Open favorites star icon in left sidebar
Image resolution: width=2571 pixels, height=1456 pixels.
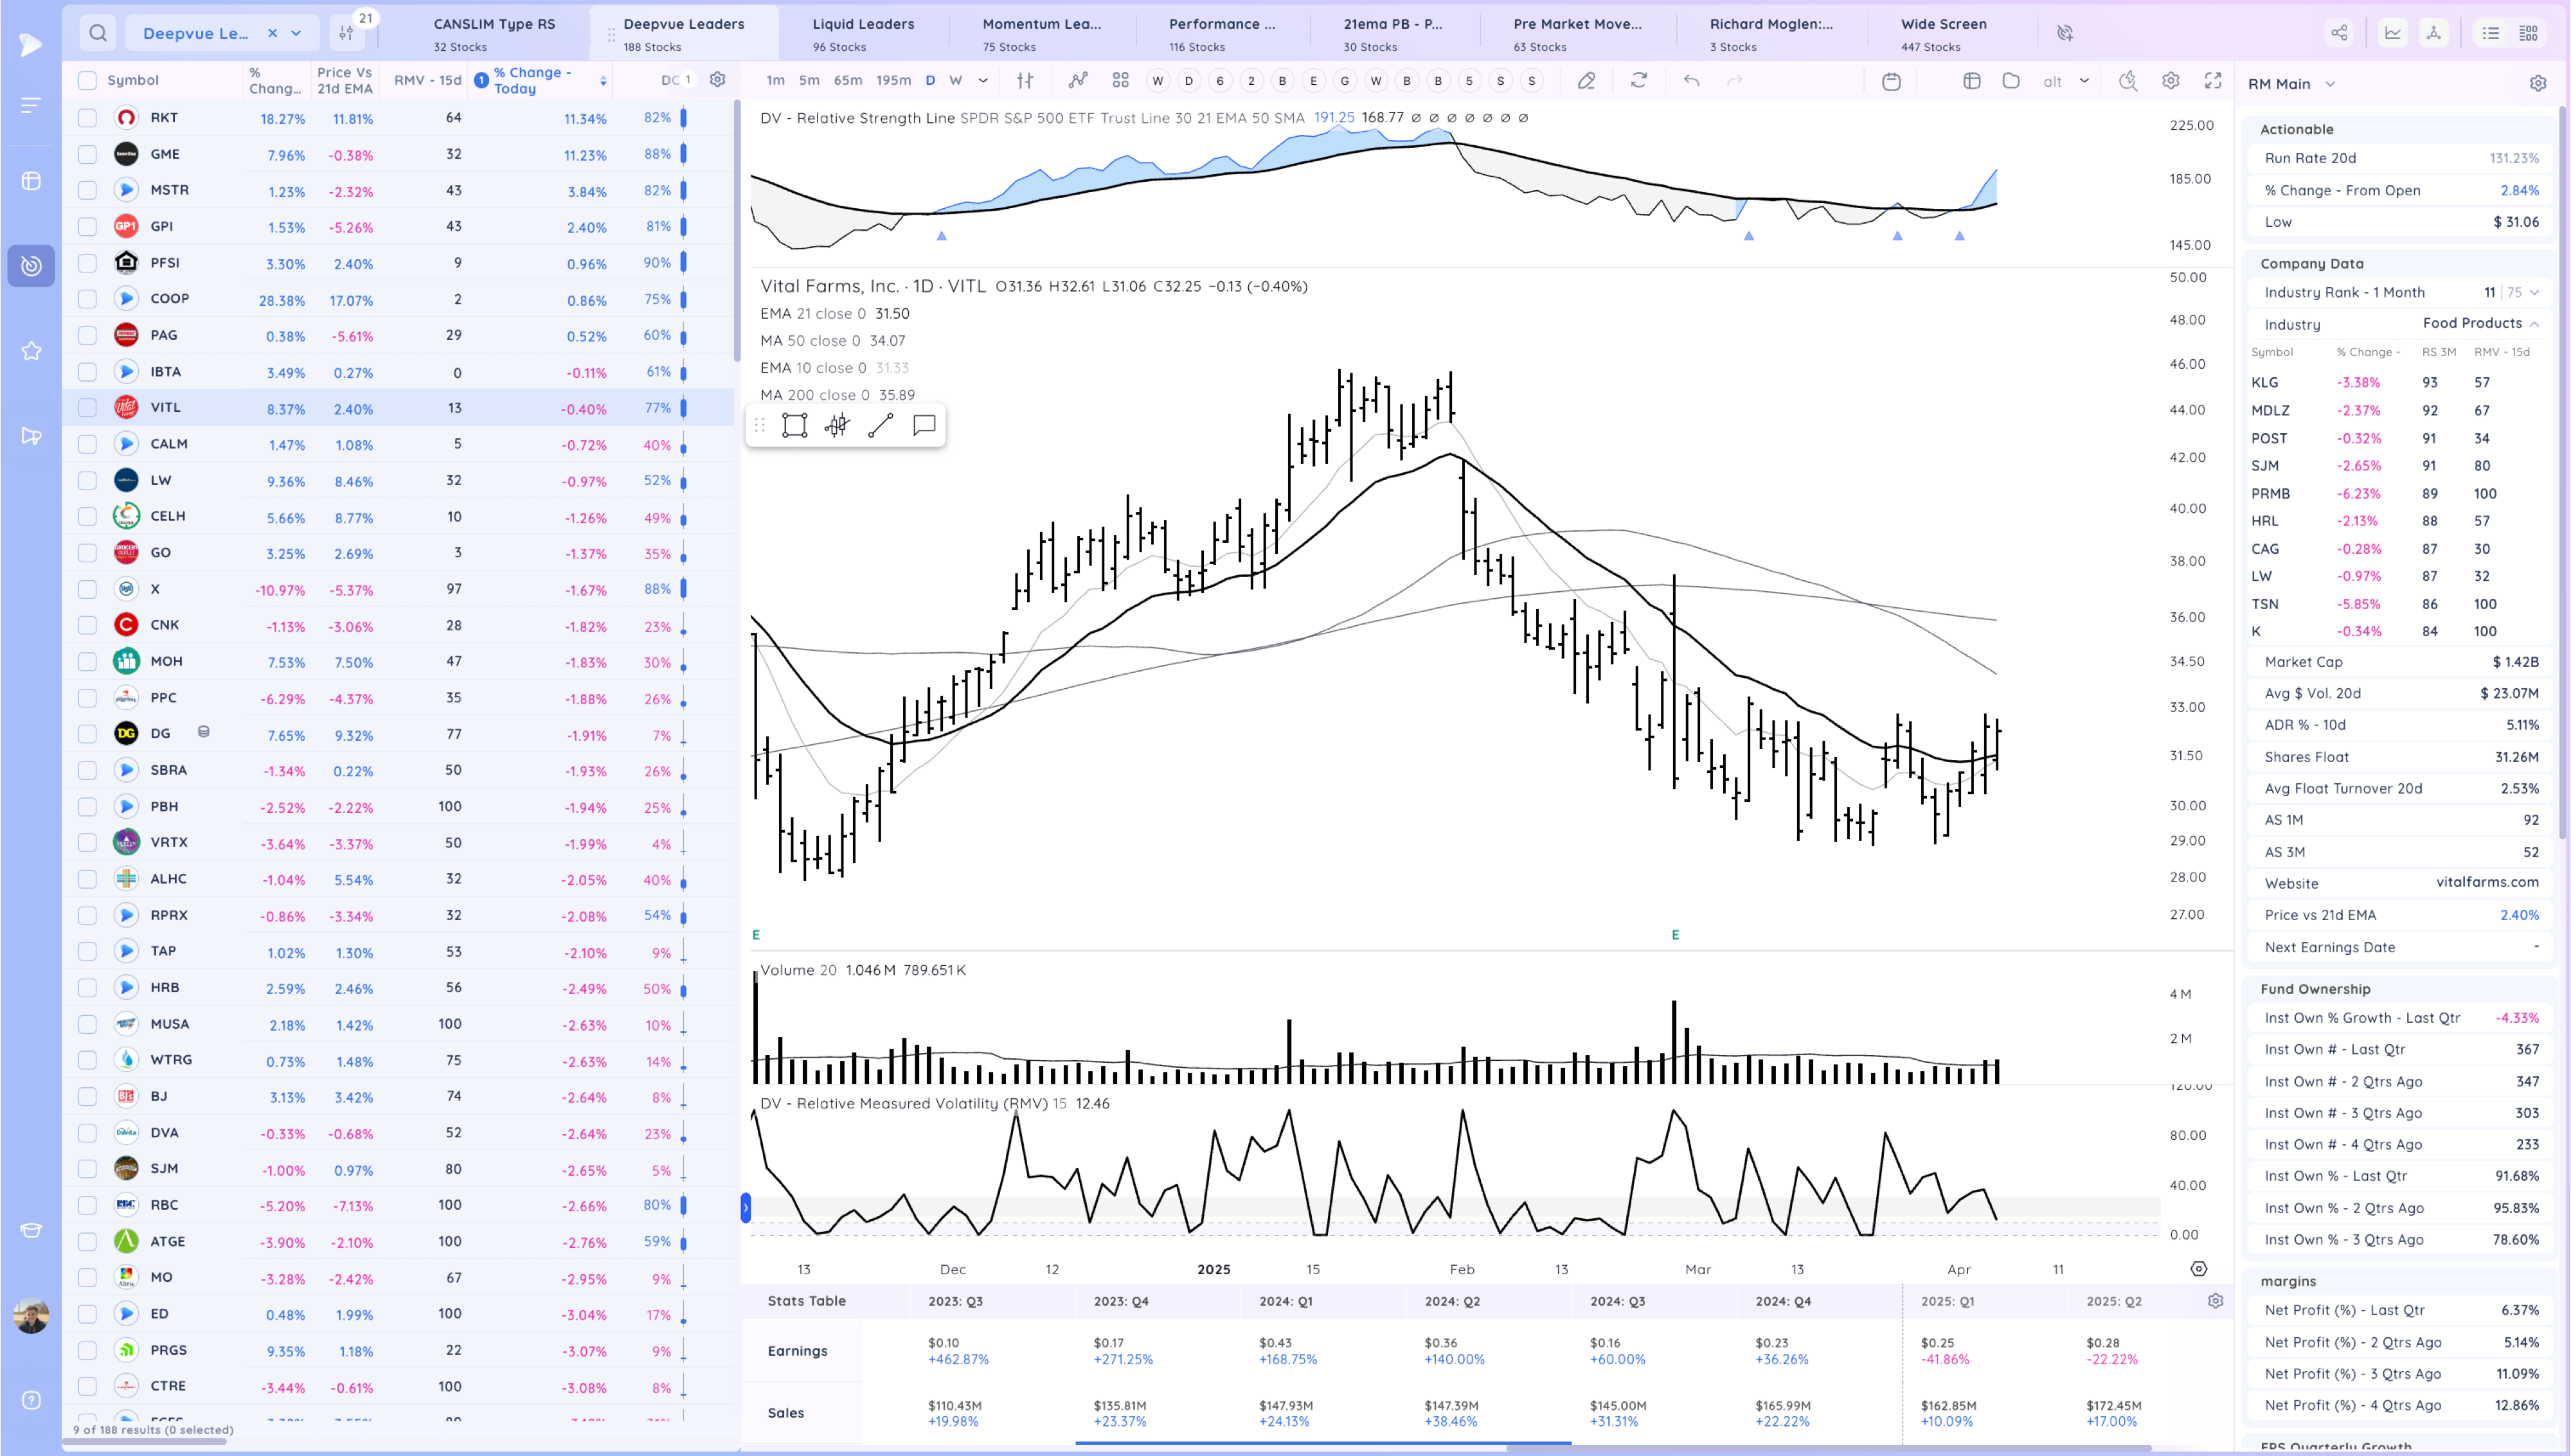(31, 351)
